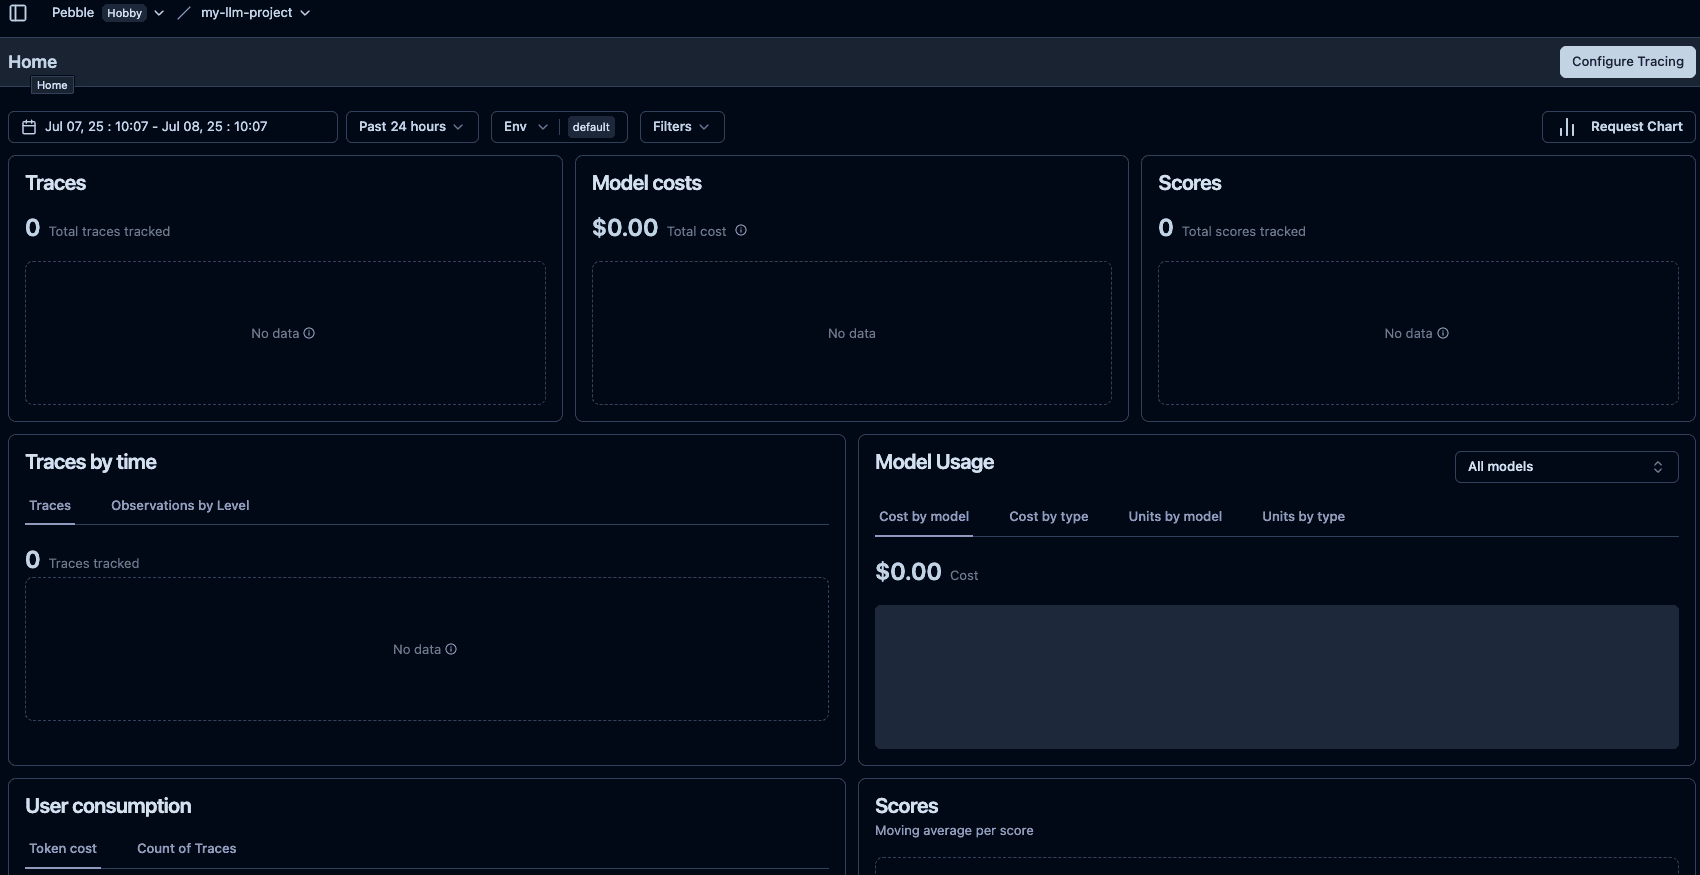Click the Model costs card heading
Viewport: 1700px width, 875px height.
647,183
